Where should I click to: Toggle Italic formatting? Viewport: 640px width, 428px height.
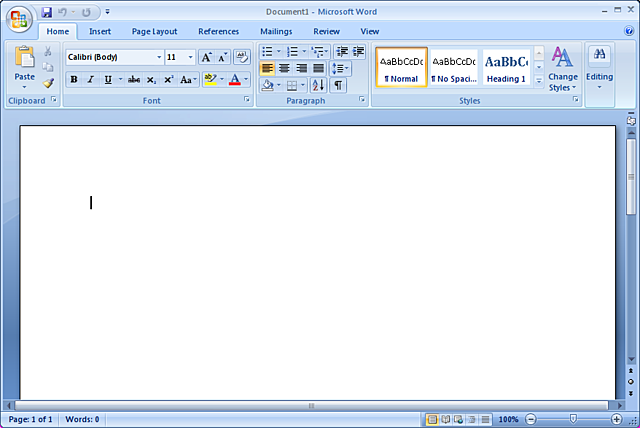(91, 79)
